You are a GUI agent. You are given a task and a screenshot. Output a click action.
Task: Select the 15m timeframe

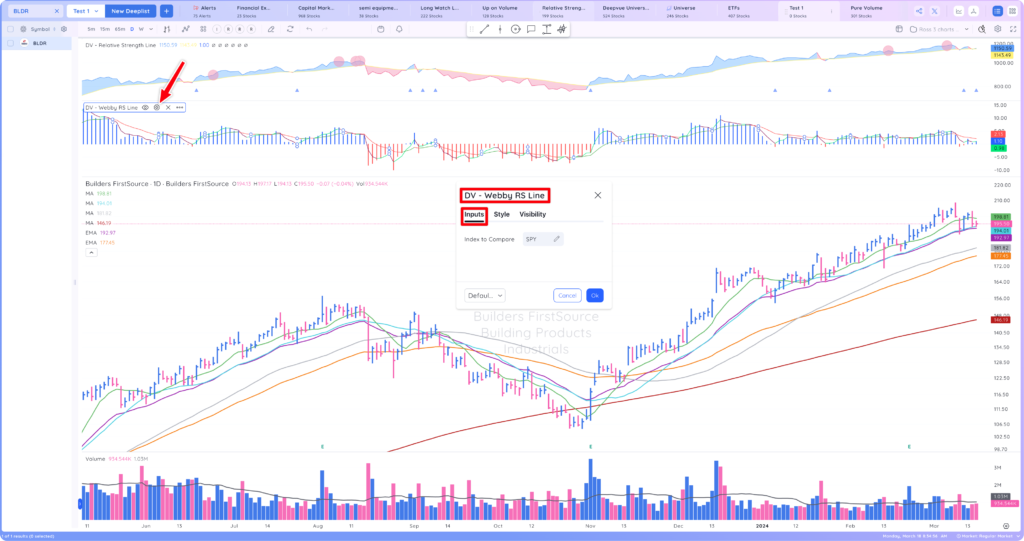(x=104, y=29)
